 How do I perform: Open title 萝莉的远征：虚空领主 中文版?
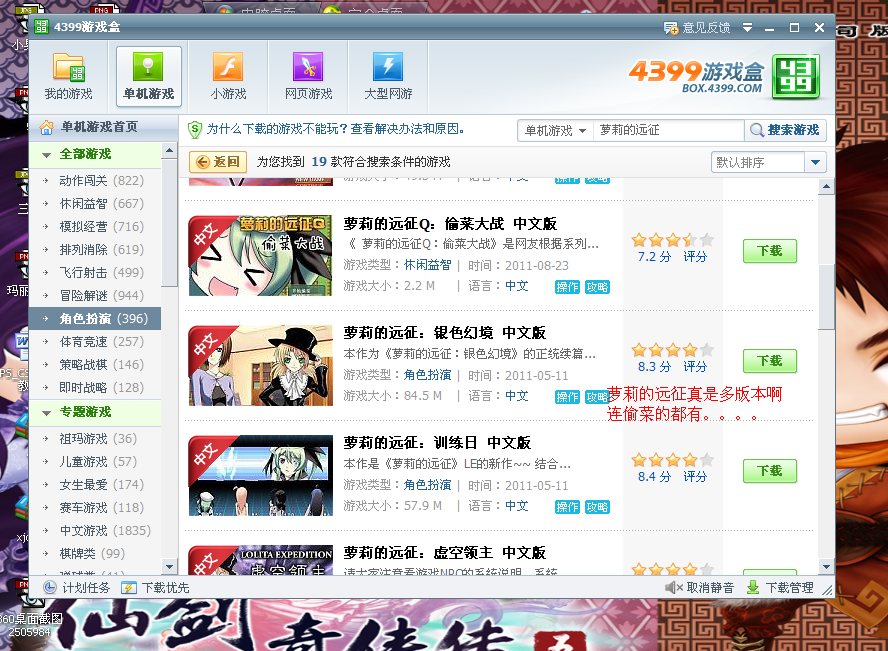click(445, 553)
